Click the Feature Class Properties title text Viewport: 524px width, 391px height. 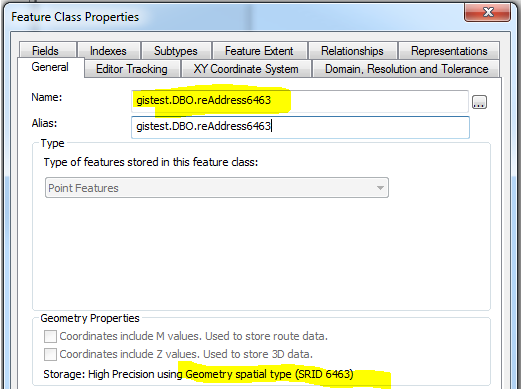(75, 17)
